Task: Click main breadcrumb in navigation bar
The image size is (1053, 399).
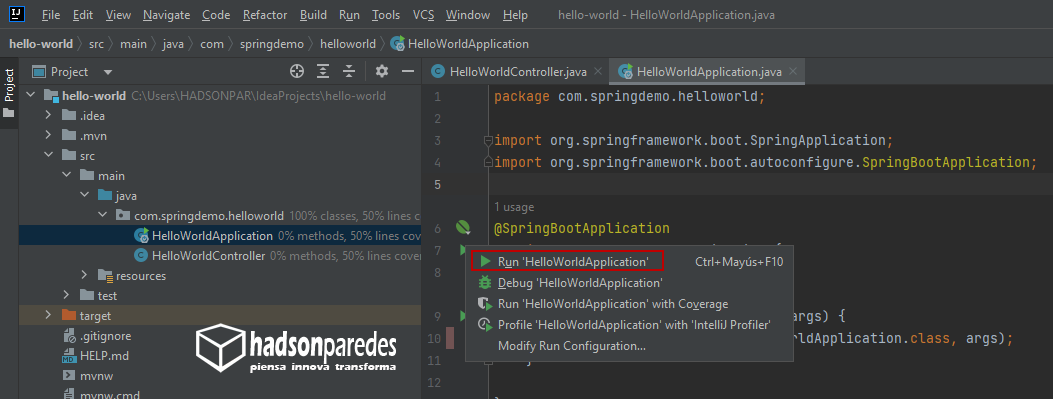Action: [133, 44]
